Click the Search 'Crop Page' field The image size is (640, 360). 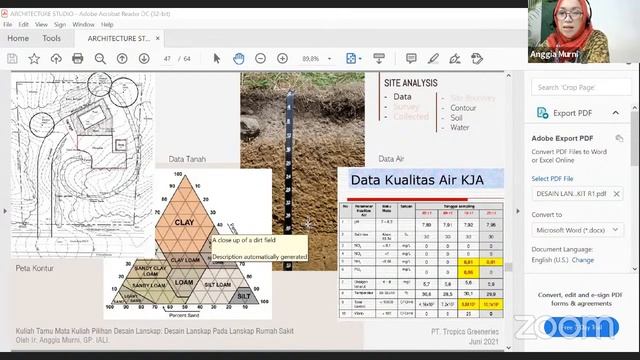pyautogui.click(x=581, y=87)
